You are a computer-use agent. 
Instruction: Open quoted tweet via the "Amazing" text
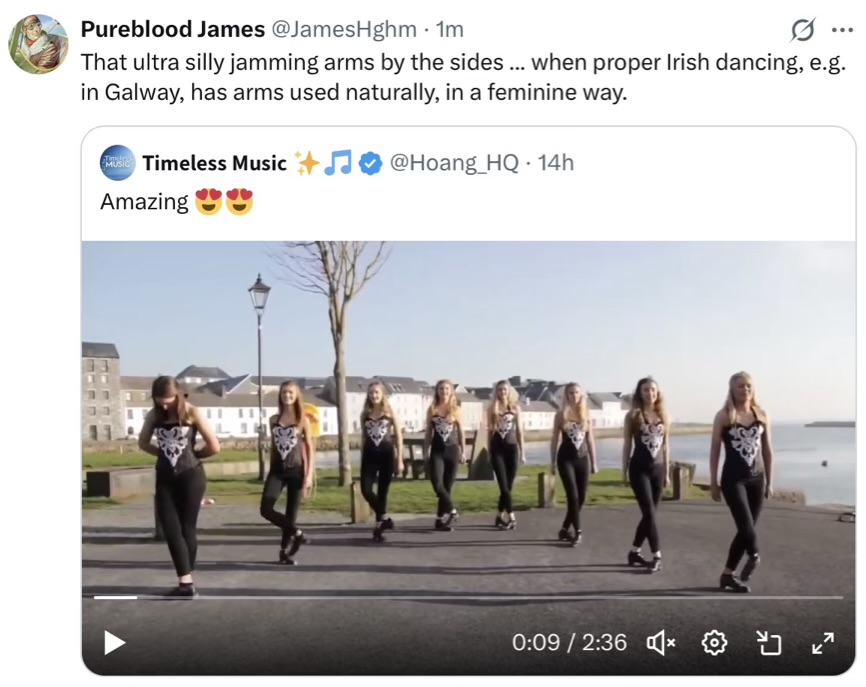(144, 201)
